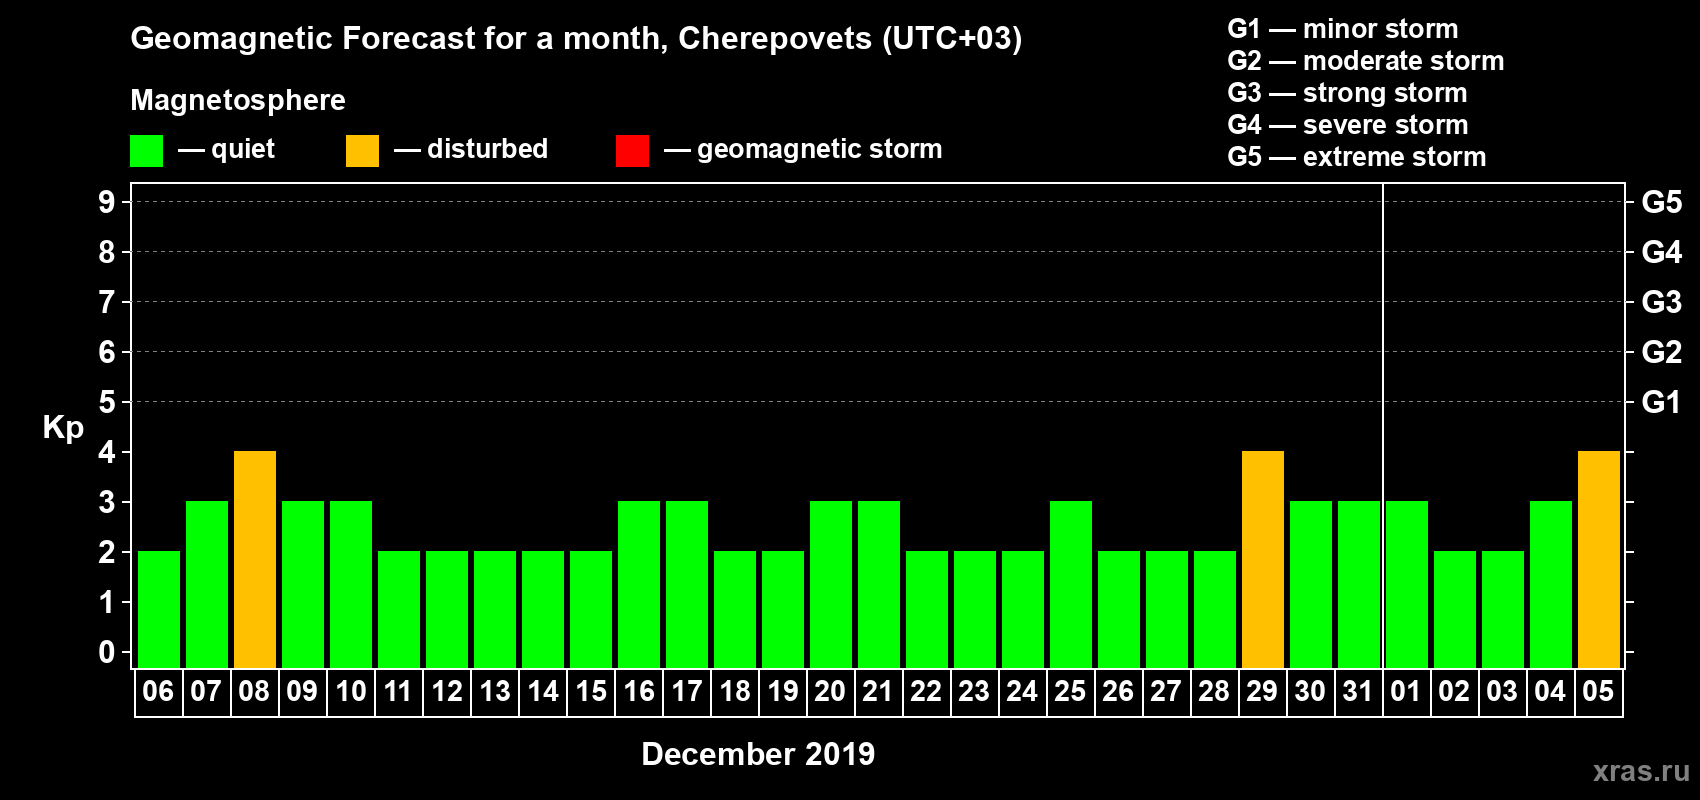Click the G4 label on right axis
1700x800 pixels.
[1662, 252]
